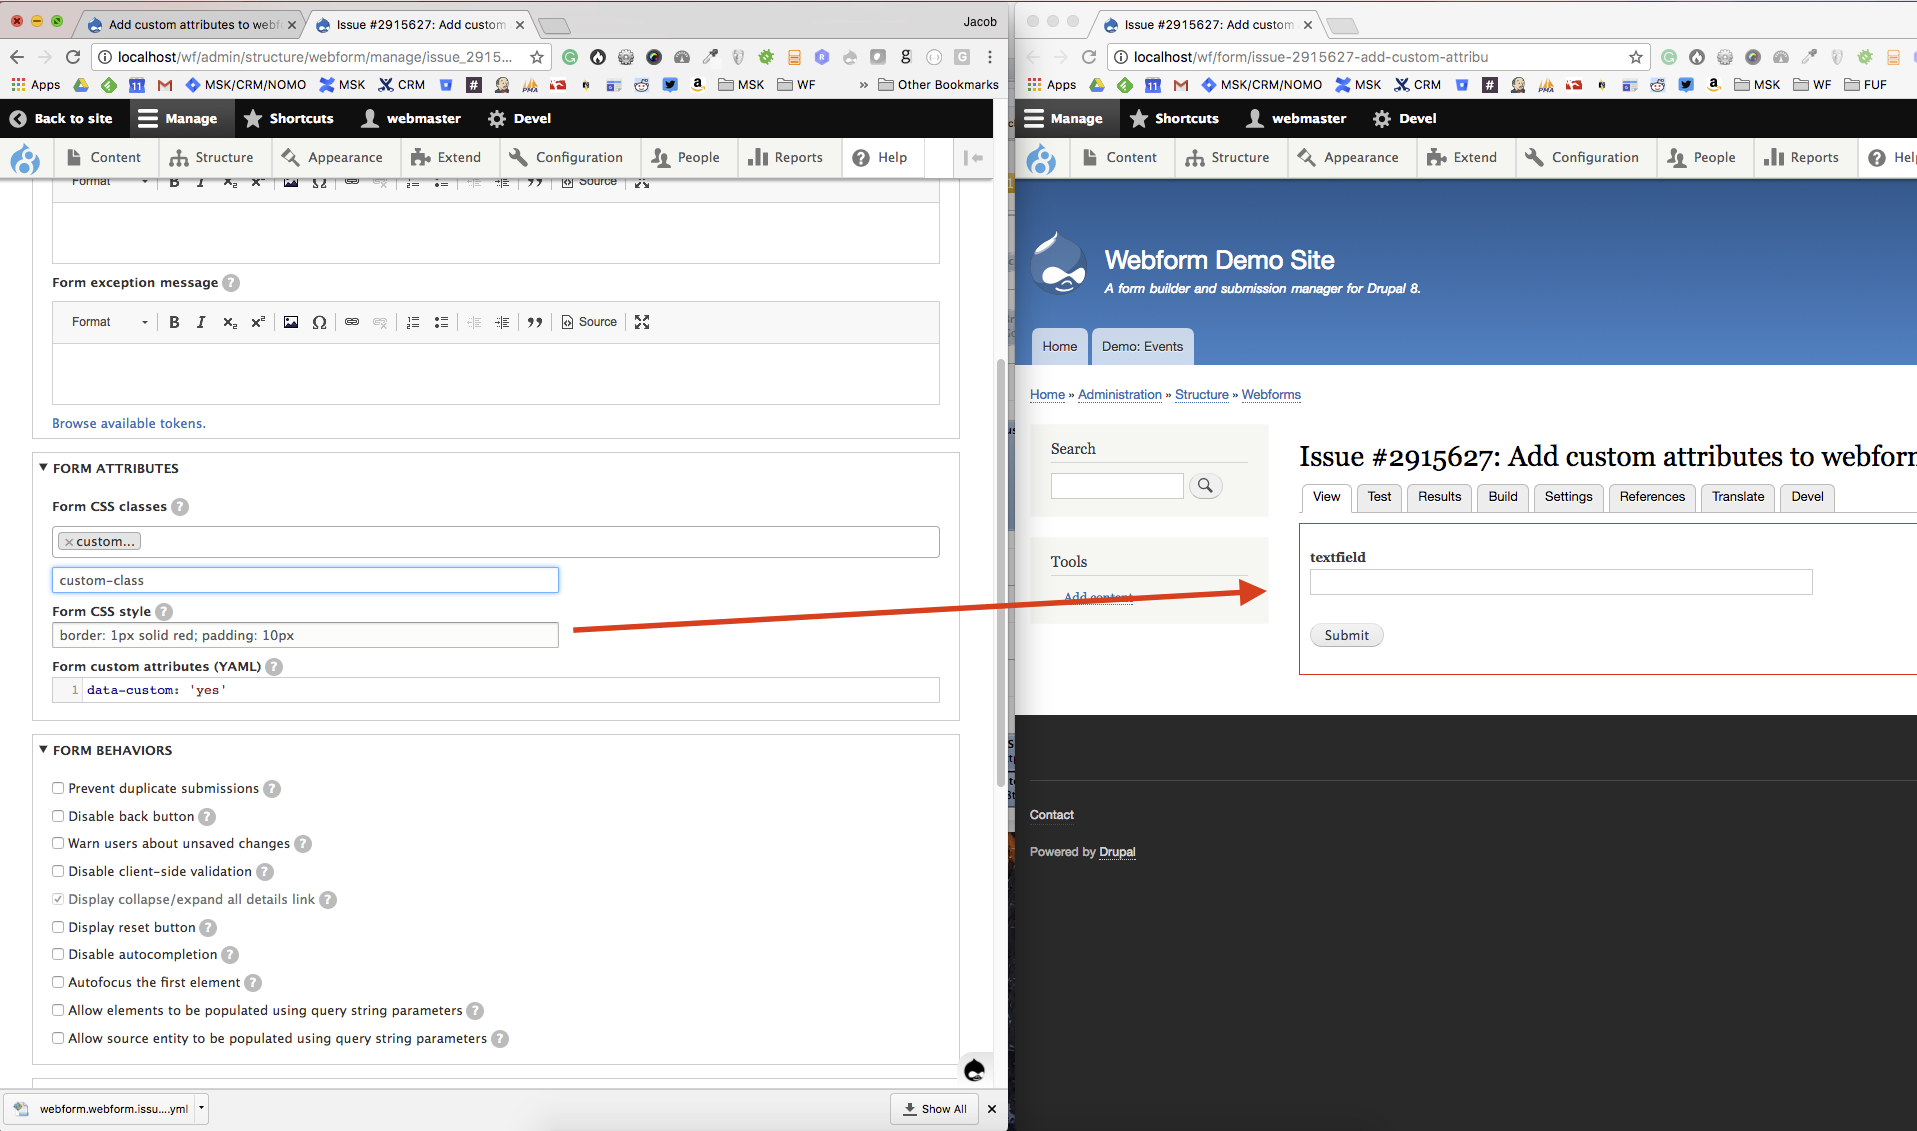Toggle bold in the exception message editor
The height and width of the screenshot is (1131, 1917).
point(174,322)
